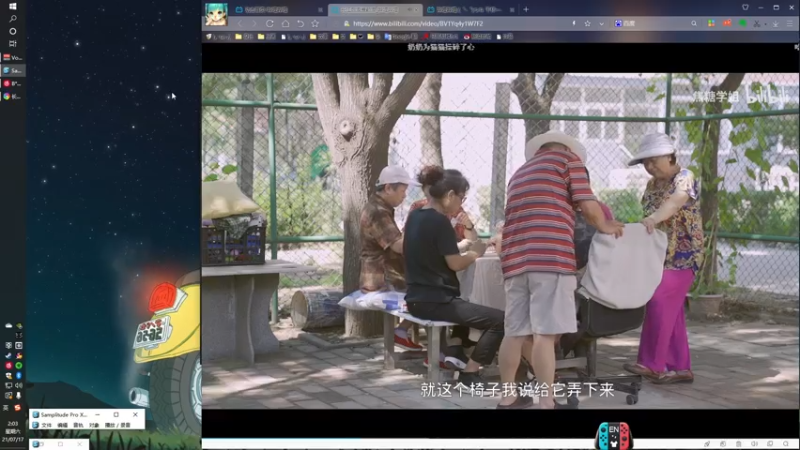Go to the browser home page
800x450 pixels.
click(285, 23)
